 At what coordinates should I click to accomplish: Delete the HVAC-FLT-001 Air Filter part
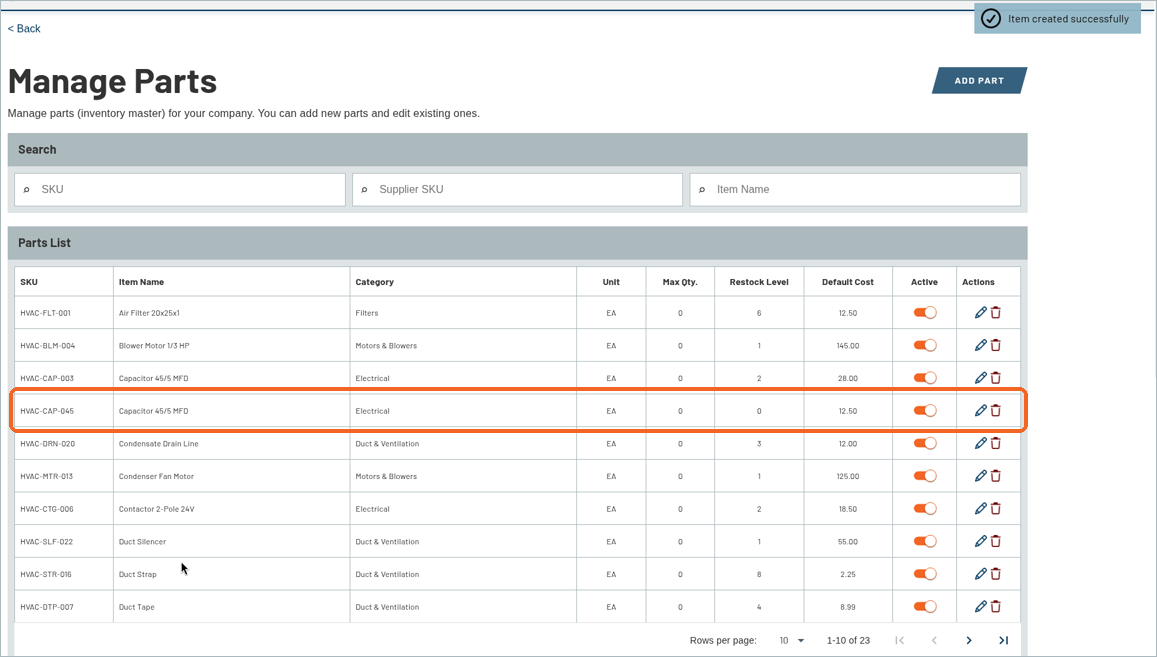(x=995, y=312)
